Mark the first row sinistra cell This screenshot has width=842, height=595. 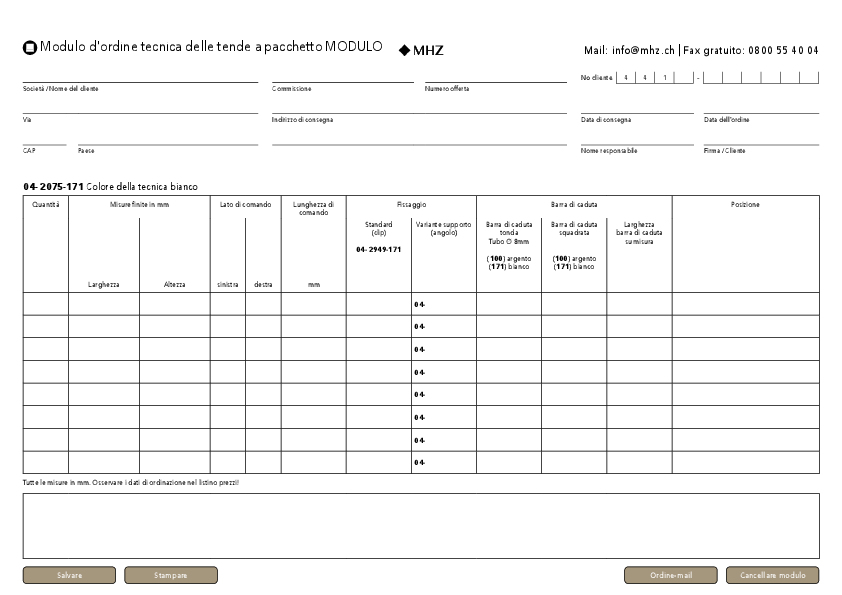[227, 304]
